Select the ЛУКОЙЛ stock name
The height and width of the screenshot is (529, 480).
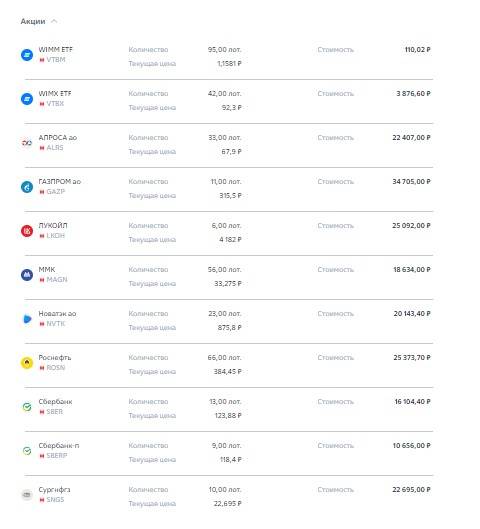tap(53, 225)
